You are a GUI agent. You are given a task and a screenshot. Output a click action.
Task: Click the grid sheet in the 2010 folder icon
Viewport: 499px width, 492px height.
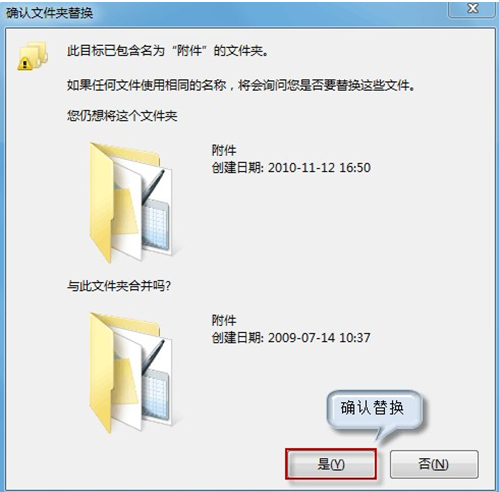pyautogui.click(x=155, y=225)
